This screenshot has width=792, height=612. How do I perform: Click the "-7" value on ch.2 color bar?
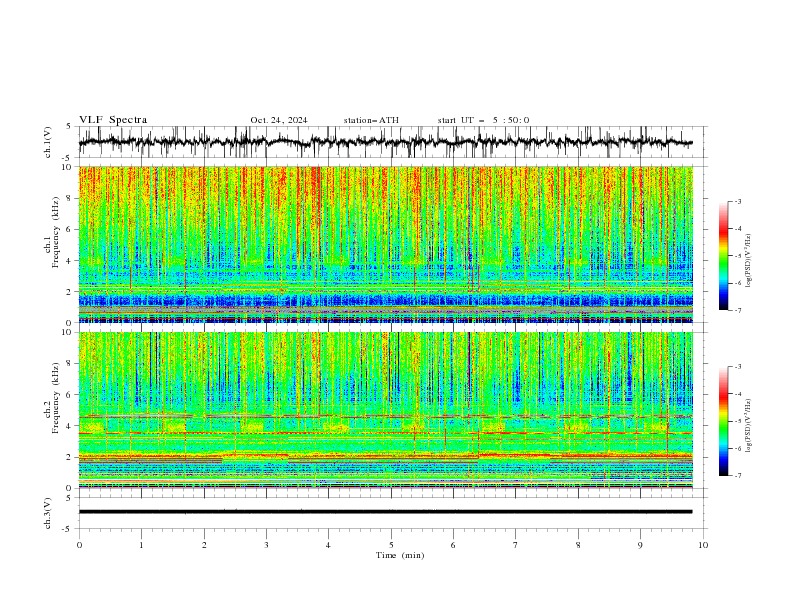[737, 475]
